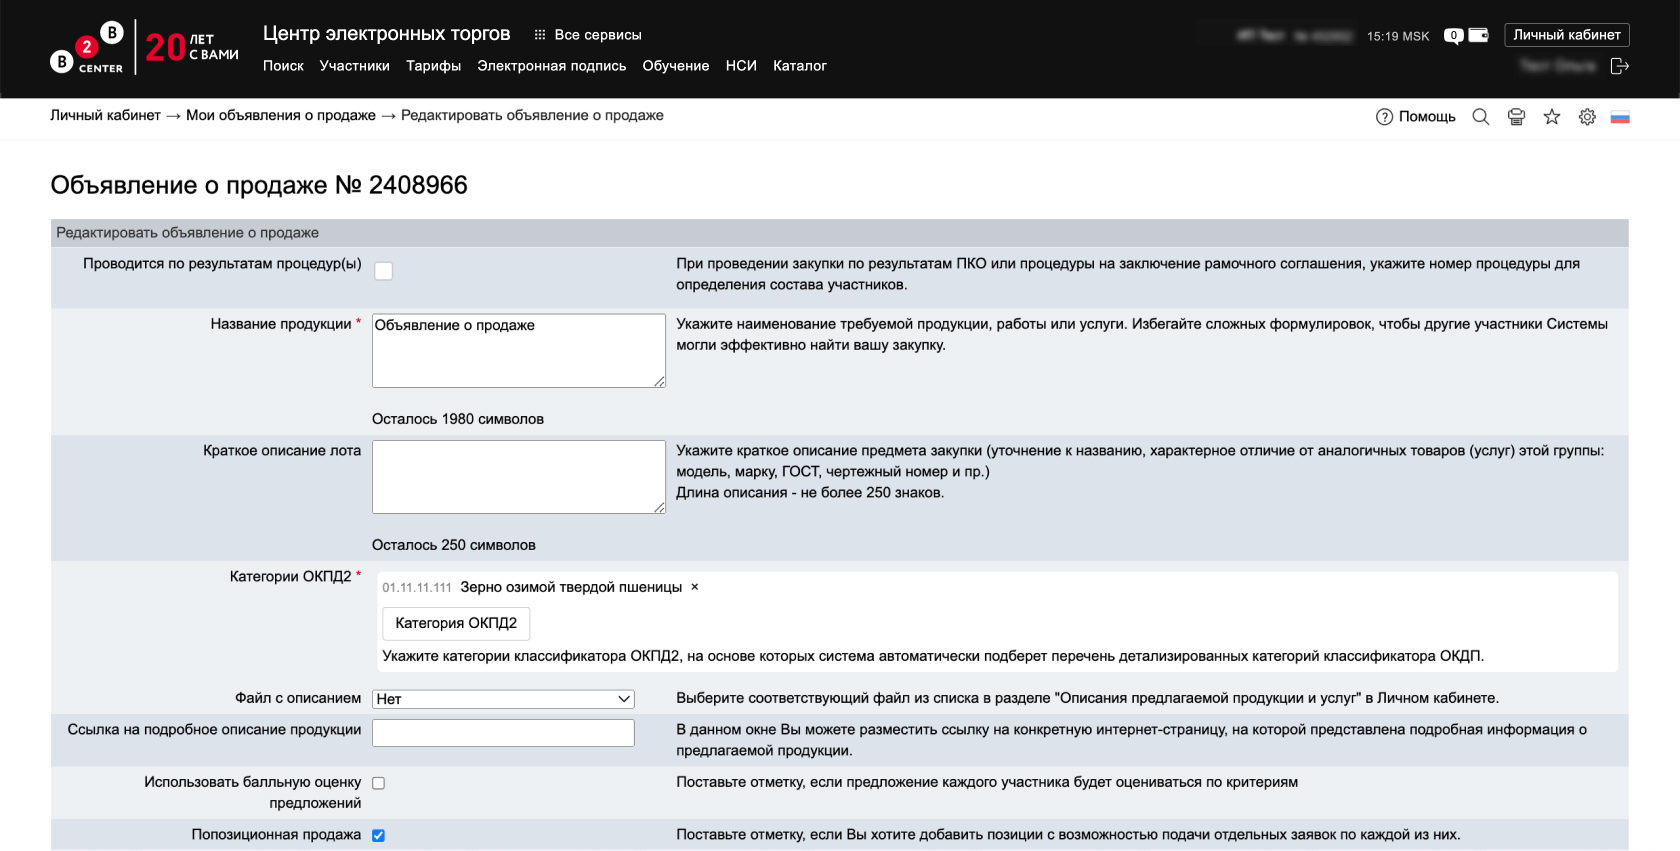This screenshot has width=1680, height=851.
Task: Open the notifications counter icon
Action: pyautogui.click(x=1453, y=36)
